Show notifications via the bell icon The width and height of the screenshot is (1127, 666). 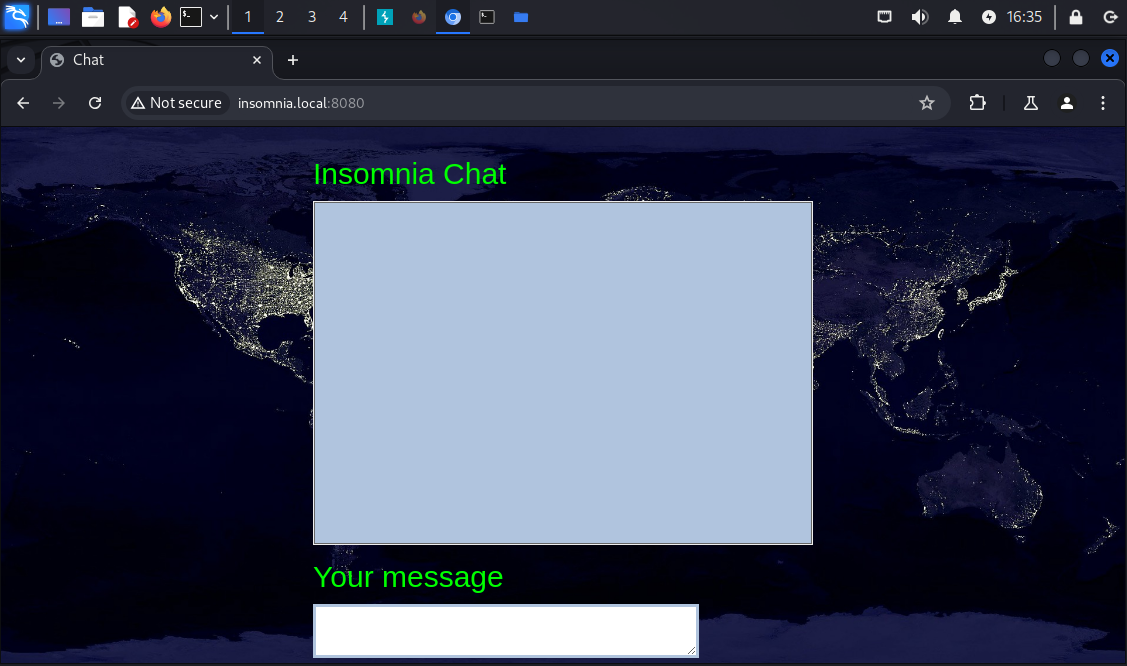[955, 17]
